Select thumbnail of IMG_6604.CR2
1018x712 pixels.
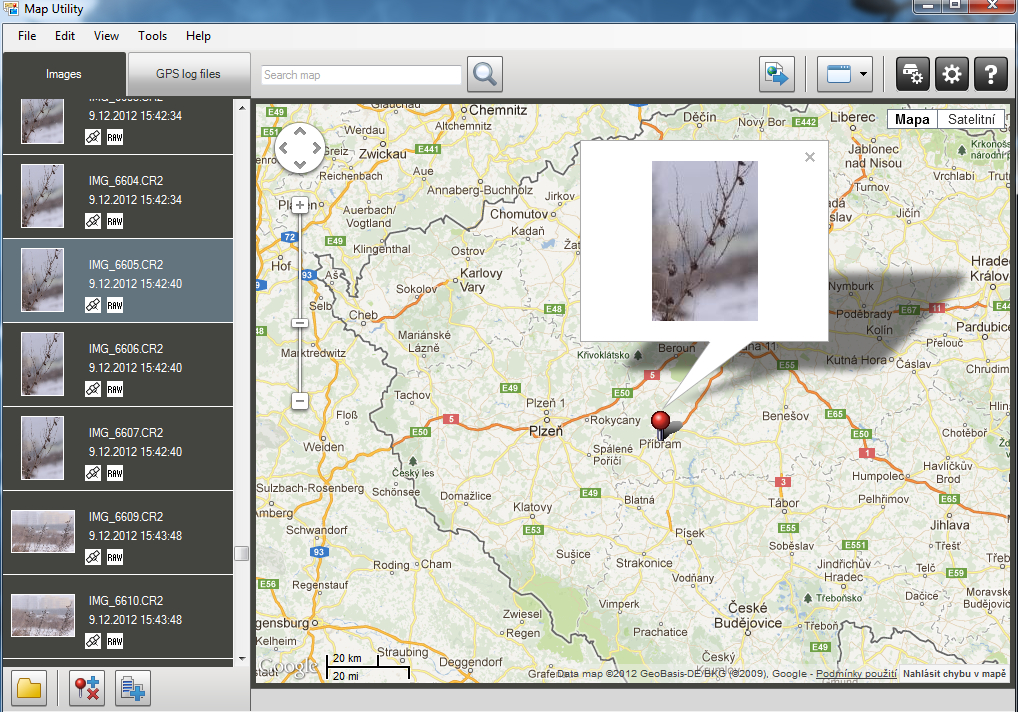coord(43,196)
